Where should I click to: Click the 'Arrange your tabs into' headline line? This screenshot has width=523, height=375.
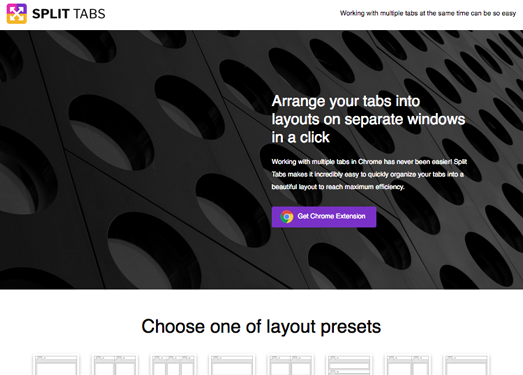(346, 101)
